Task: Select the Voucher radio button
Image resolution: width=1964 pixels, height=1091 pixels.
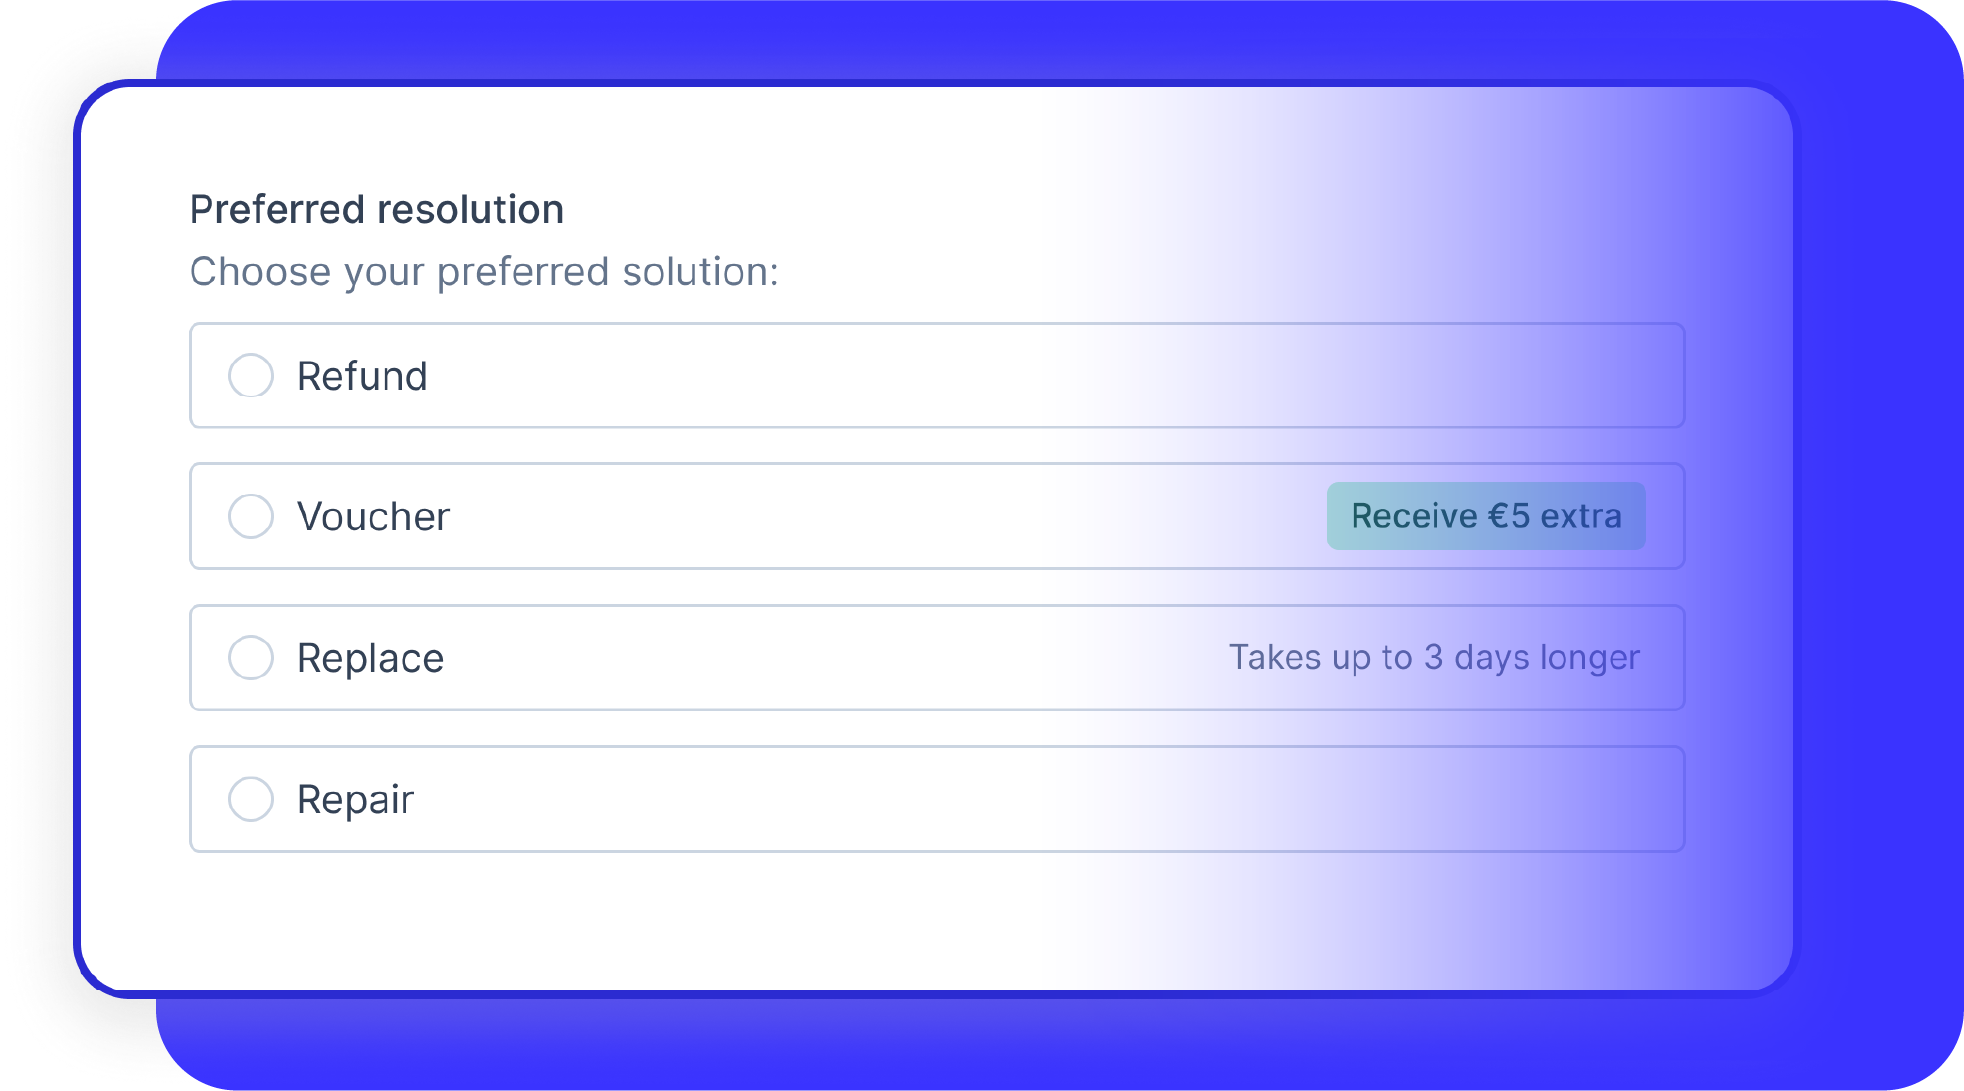Action: coord(251,516)
